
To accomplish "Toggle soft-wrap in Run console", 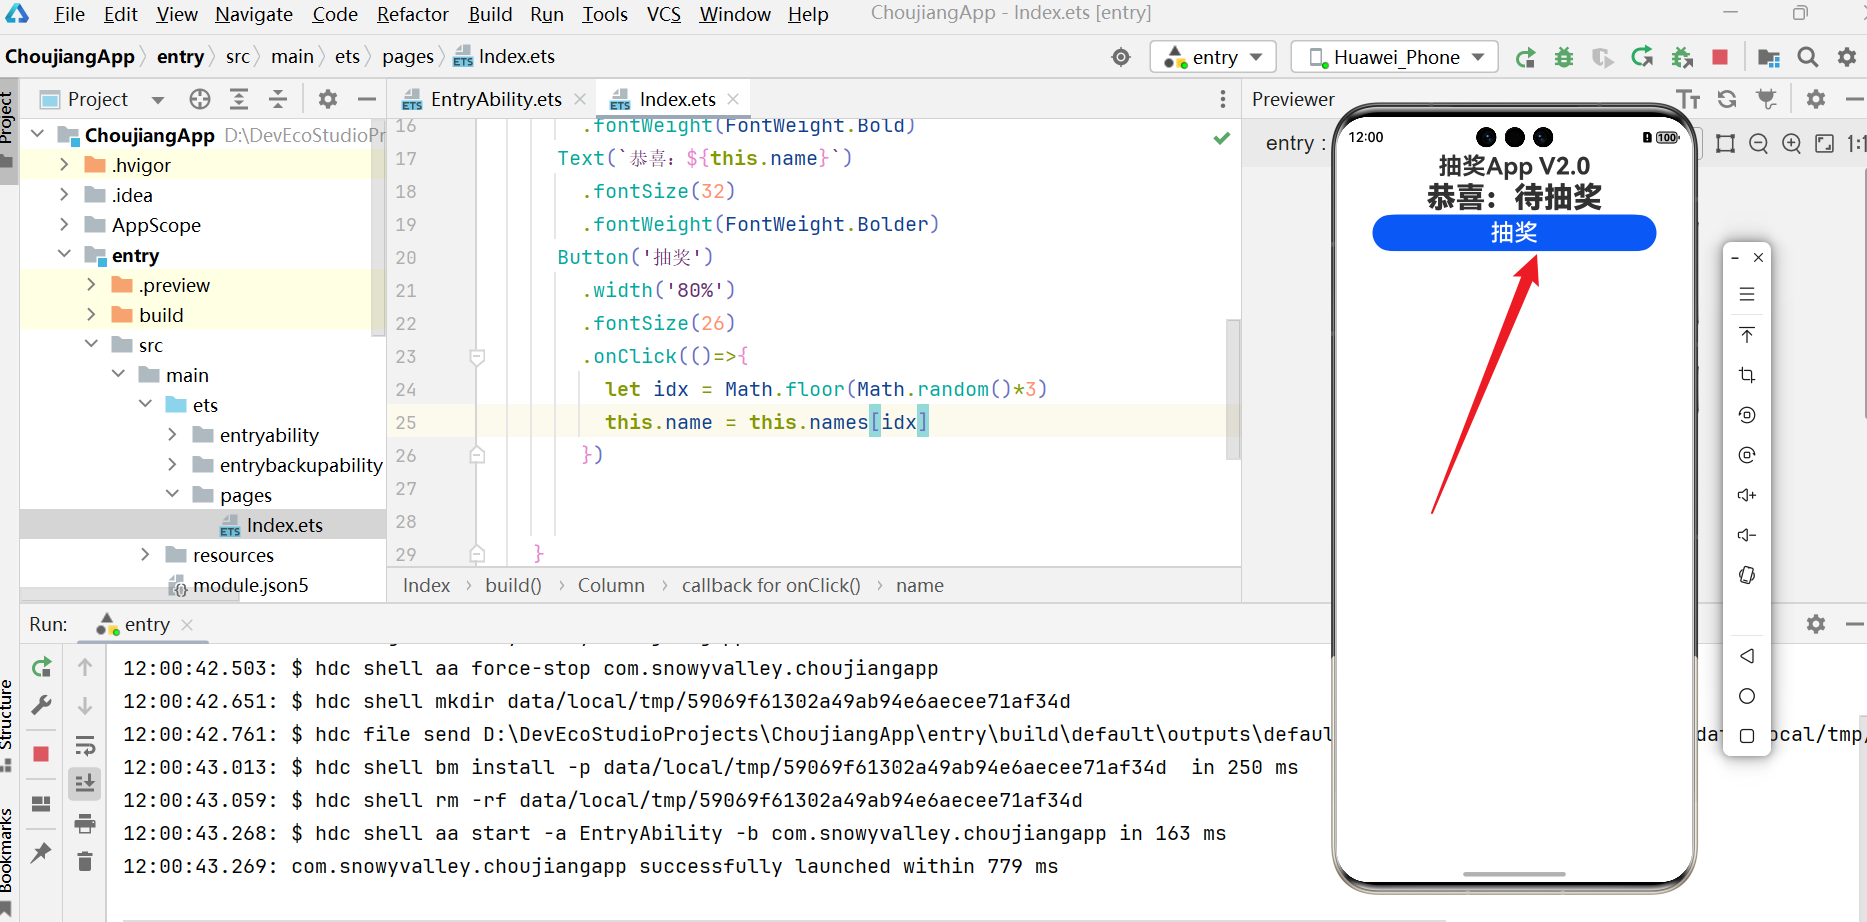I will click(85, 746).
